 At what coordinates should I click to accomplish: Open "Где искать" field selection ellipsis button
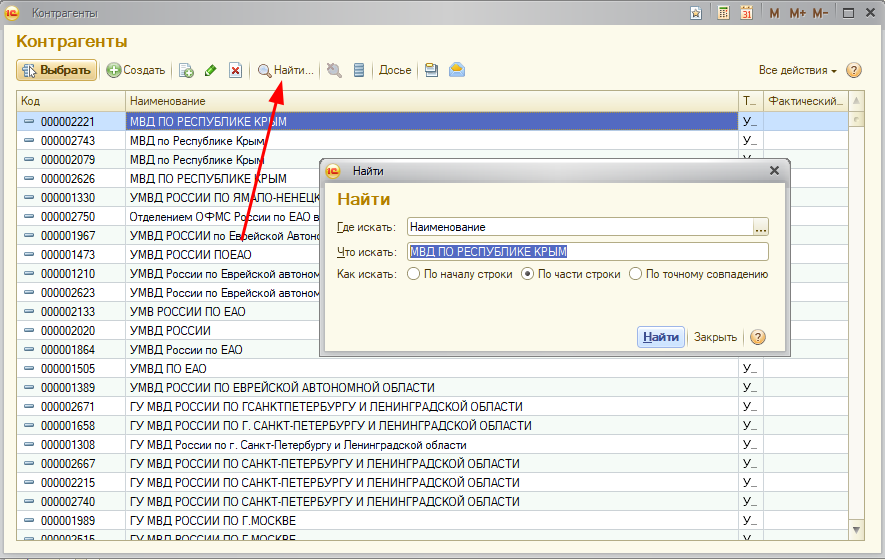pos(761,227)
